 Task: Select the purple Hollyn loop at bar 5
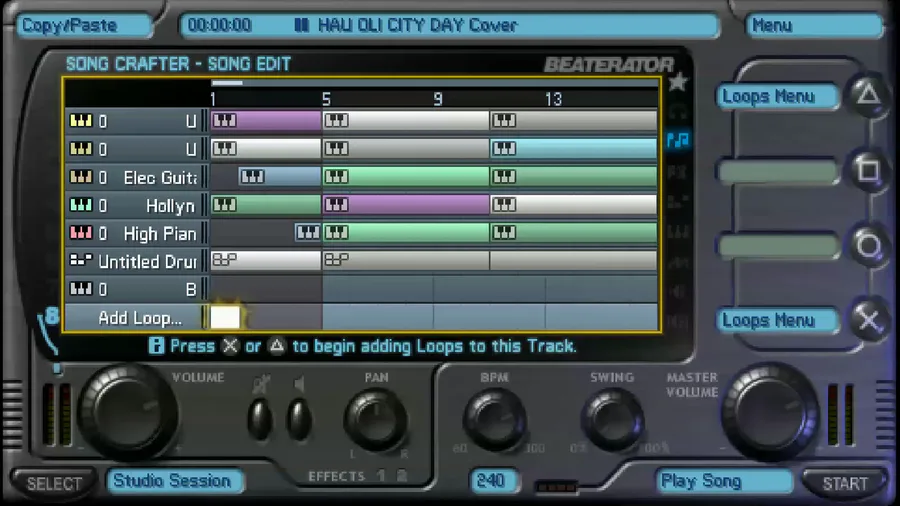(x=406, y=205)
